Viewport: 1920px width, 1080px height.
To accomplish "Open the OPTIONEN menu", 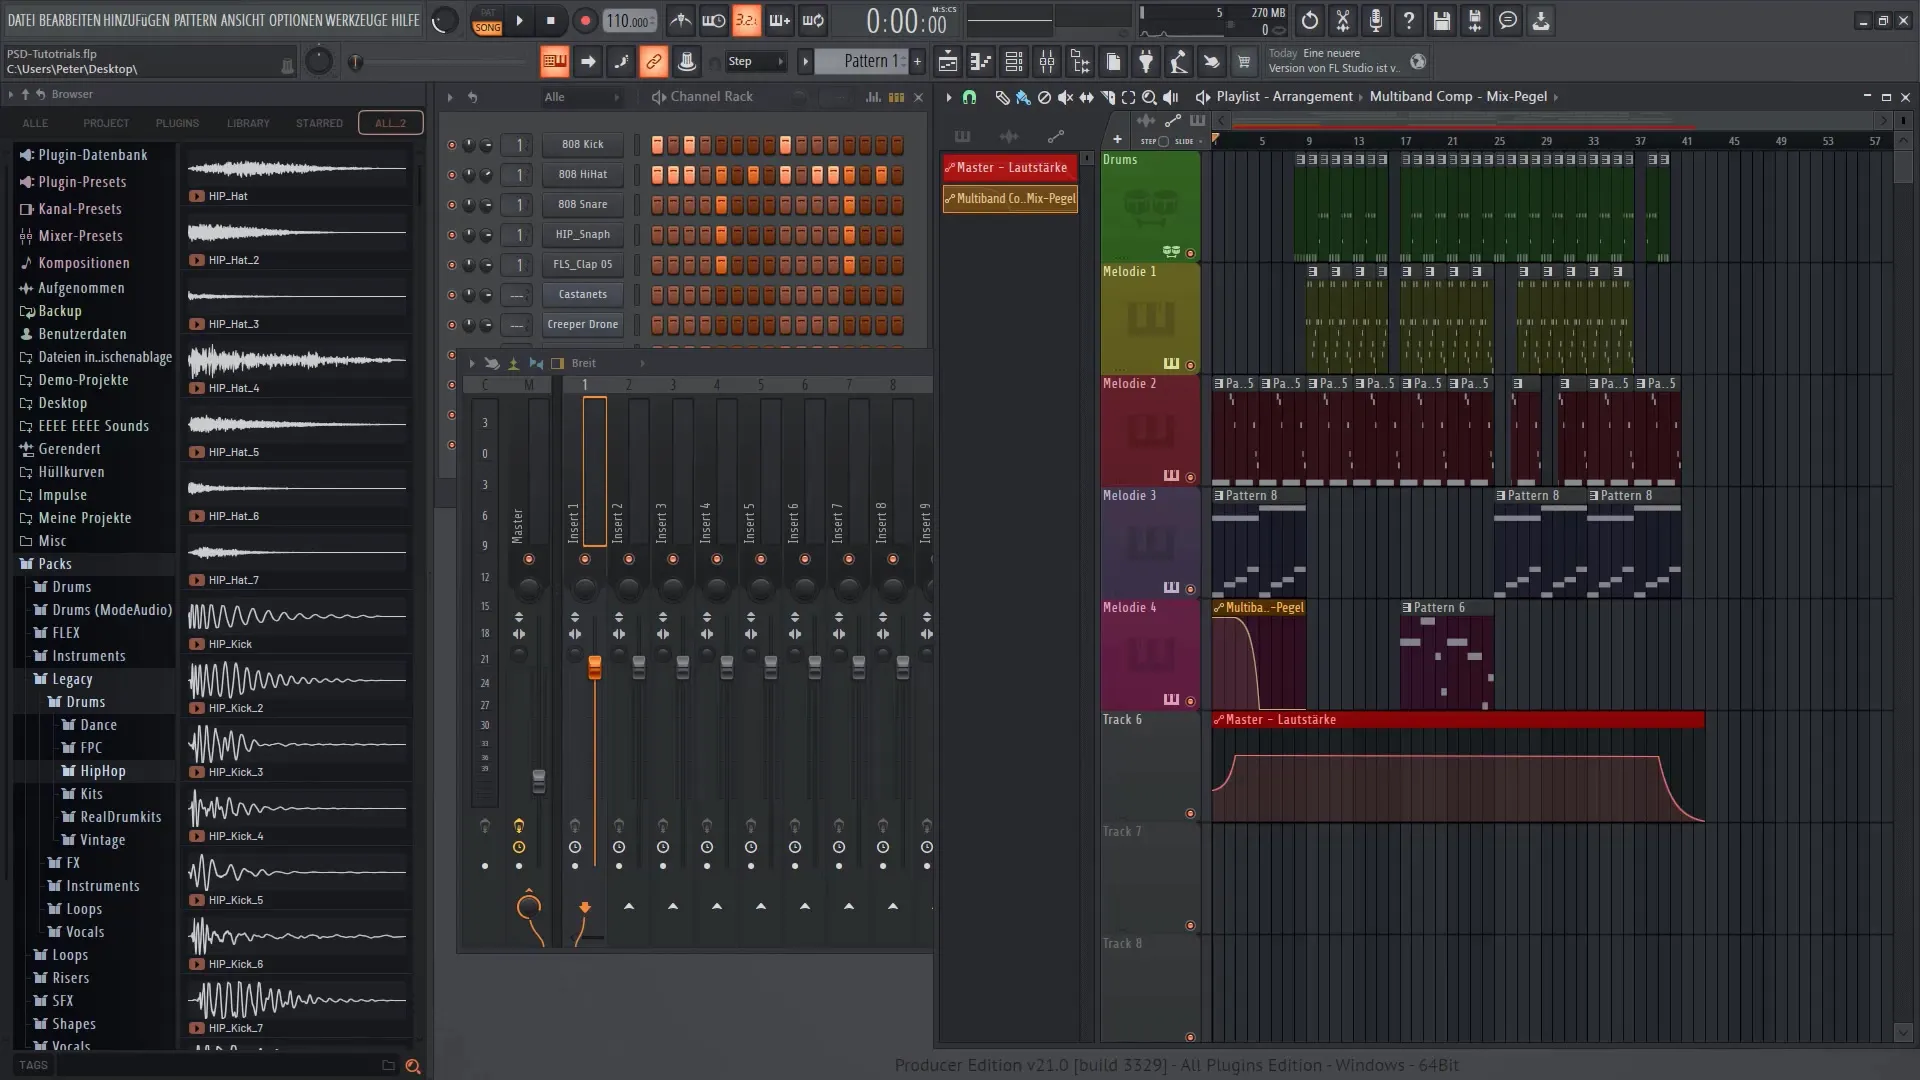I will pyautogui.click(x=296, y=20).
